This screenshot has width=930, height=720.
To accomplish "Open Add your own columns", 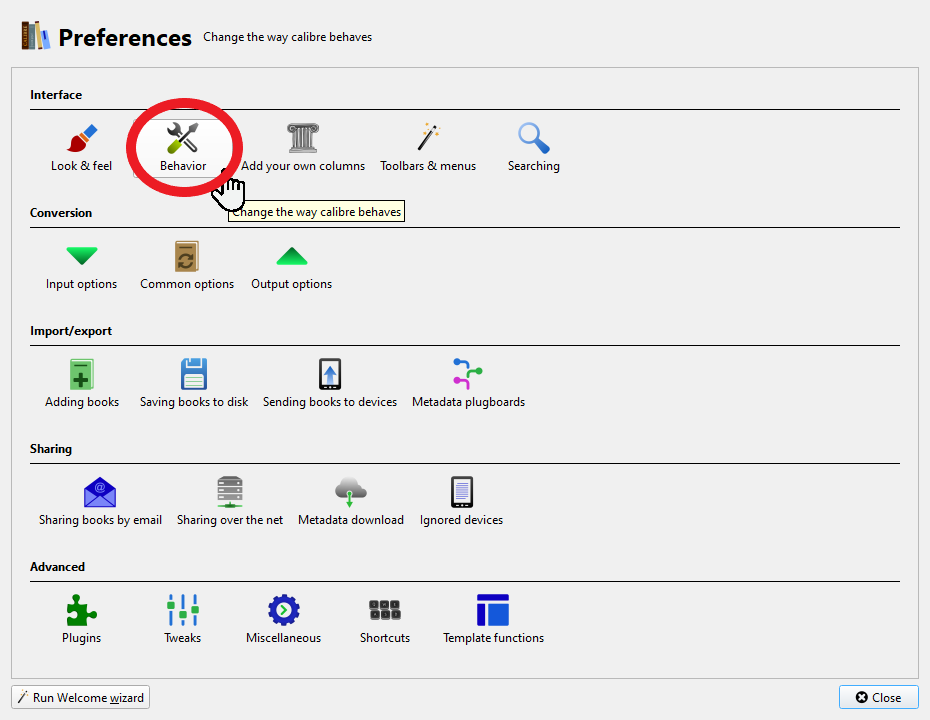I will coord(302,148).
